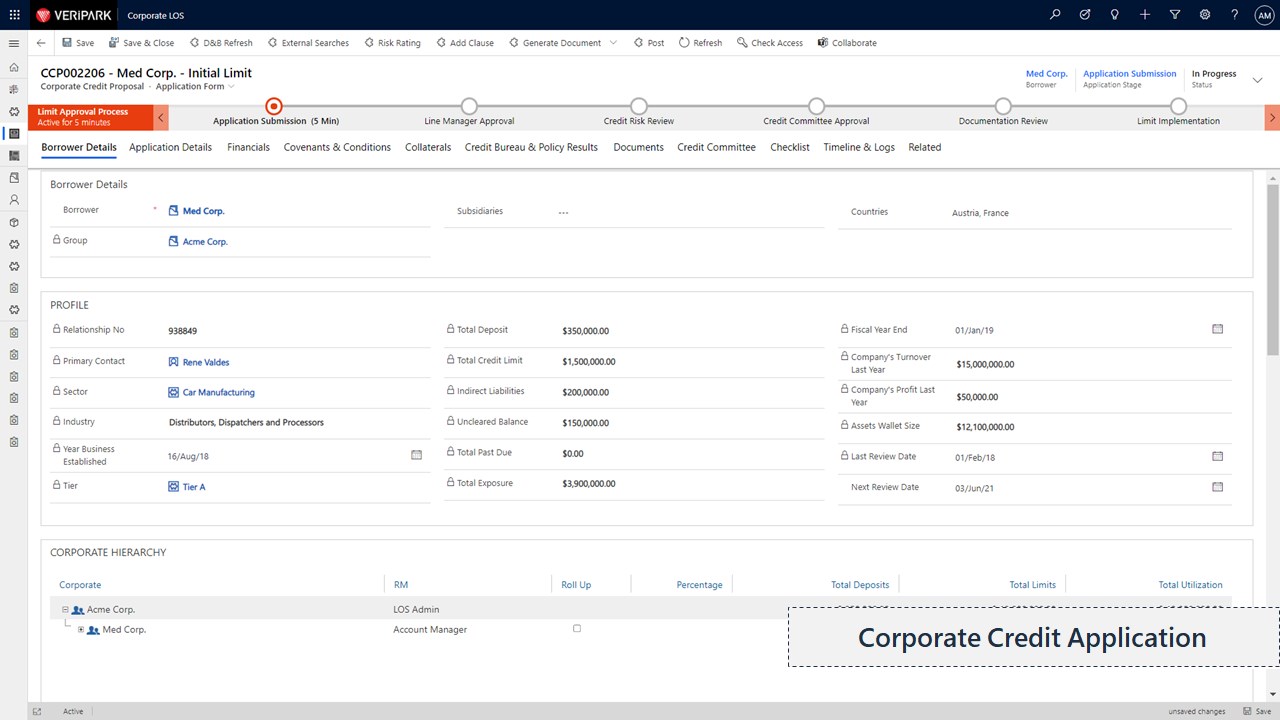Select the Application Submission stage circle
Image resolution: width=1280 pixels, height=720 pixels.
tap(274, 106)
